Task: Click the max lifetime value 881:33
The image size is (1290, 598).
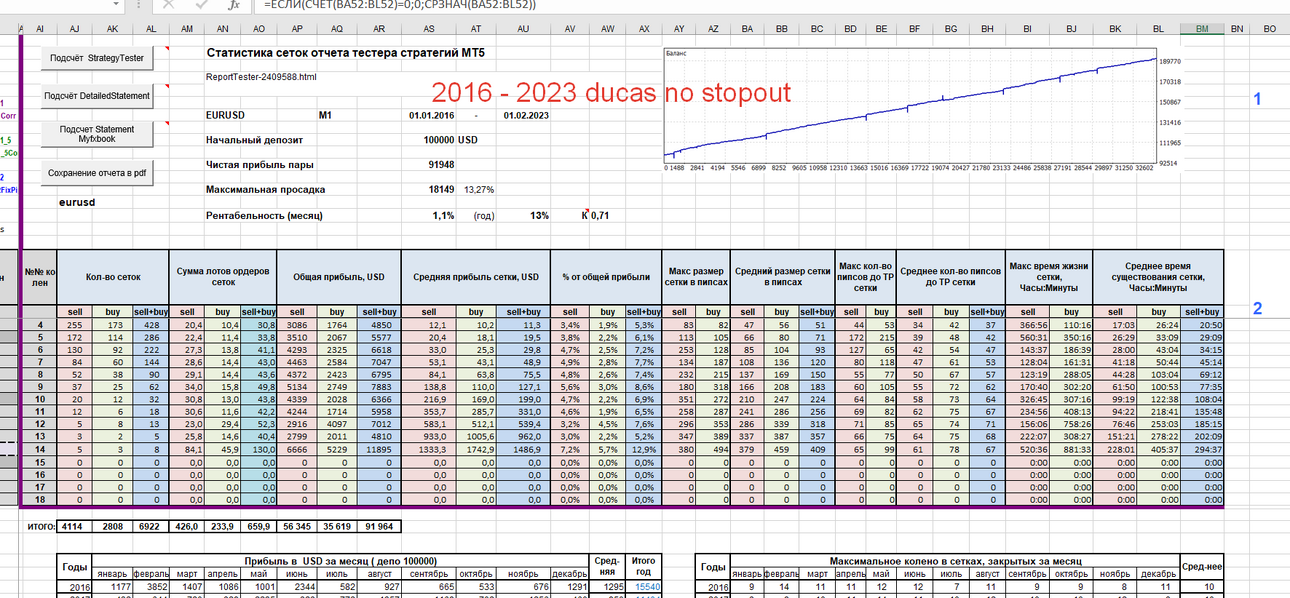Action: [1071, 450]
